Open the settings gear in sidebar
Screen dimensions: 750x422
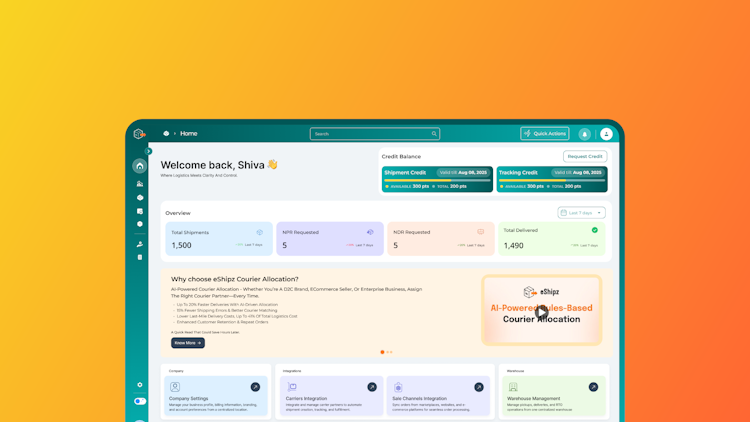click(140, 385)
